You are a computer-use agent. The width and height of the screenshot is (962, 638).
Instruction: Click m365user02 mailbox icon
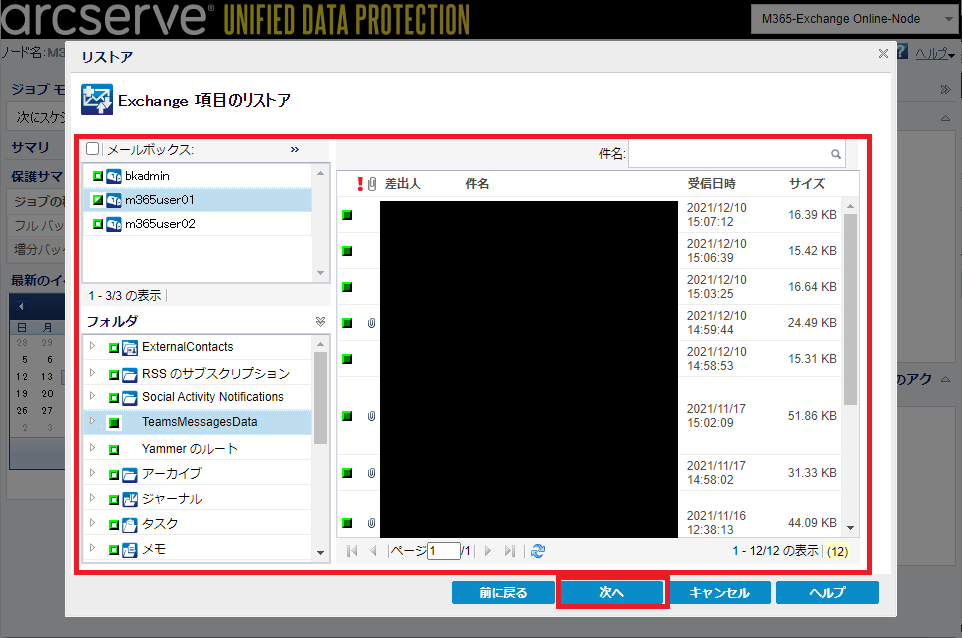[x=114, y=225]
